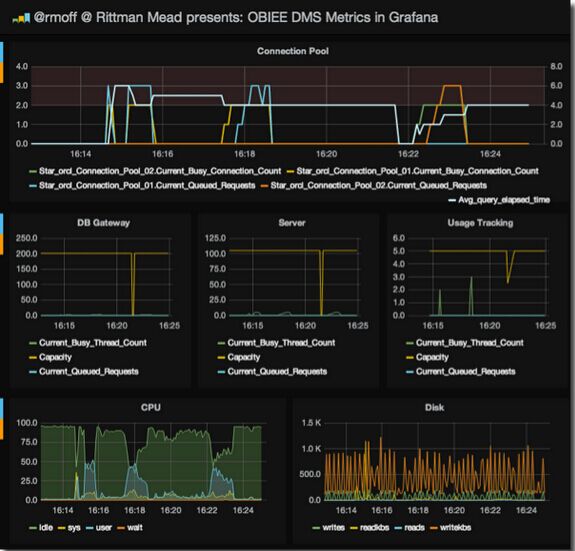Viewport: 575px width, 551px height.
Task: Open the CPU panel title menu
Action: (x=151, y=408)
